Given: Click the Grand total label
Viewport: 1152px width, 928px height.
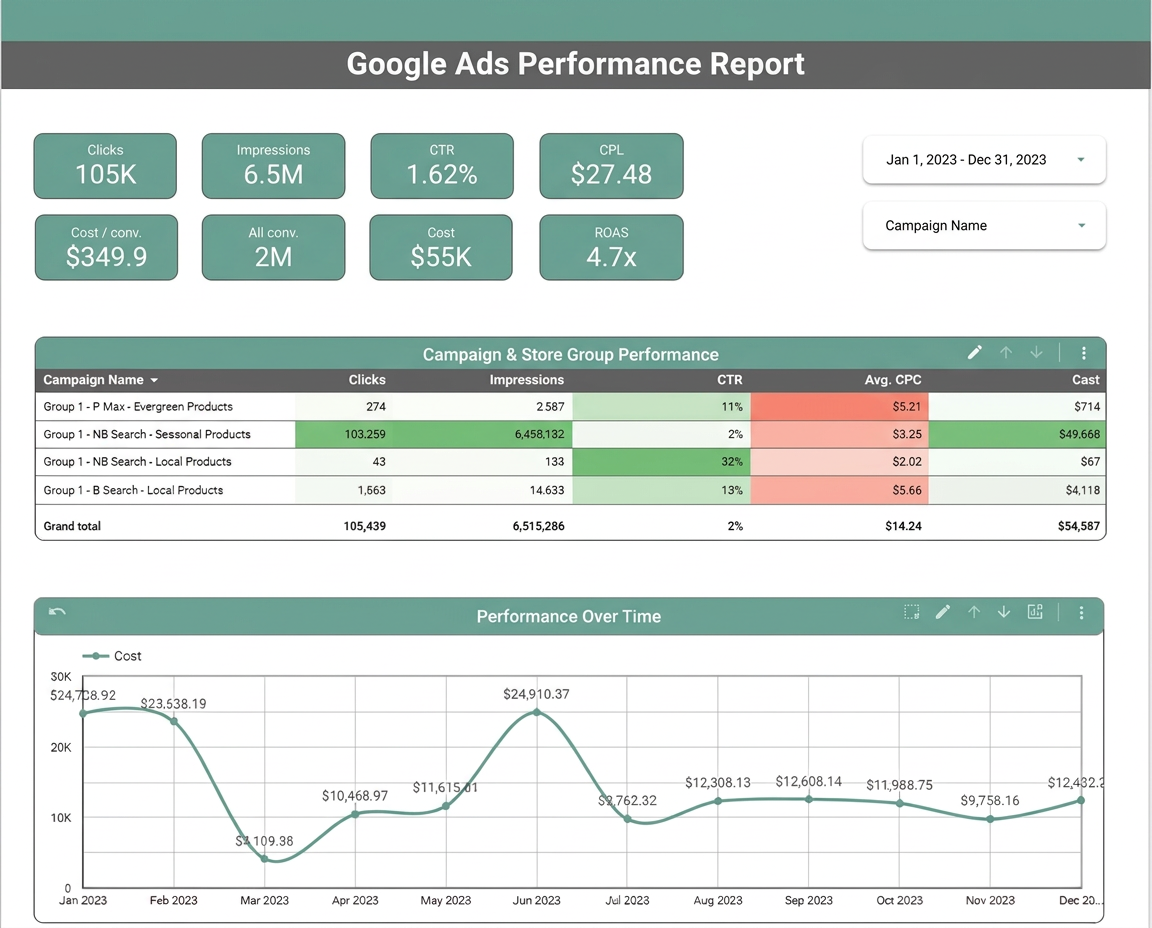Looking at the screenshot, I should click(x=72, y=526).
